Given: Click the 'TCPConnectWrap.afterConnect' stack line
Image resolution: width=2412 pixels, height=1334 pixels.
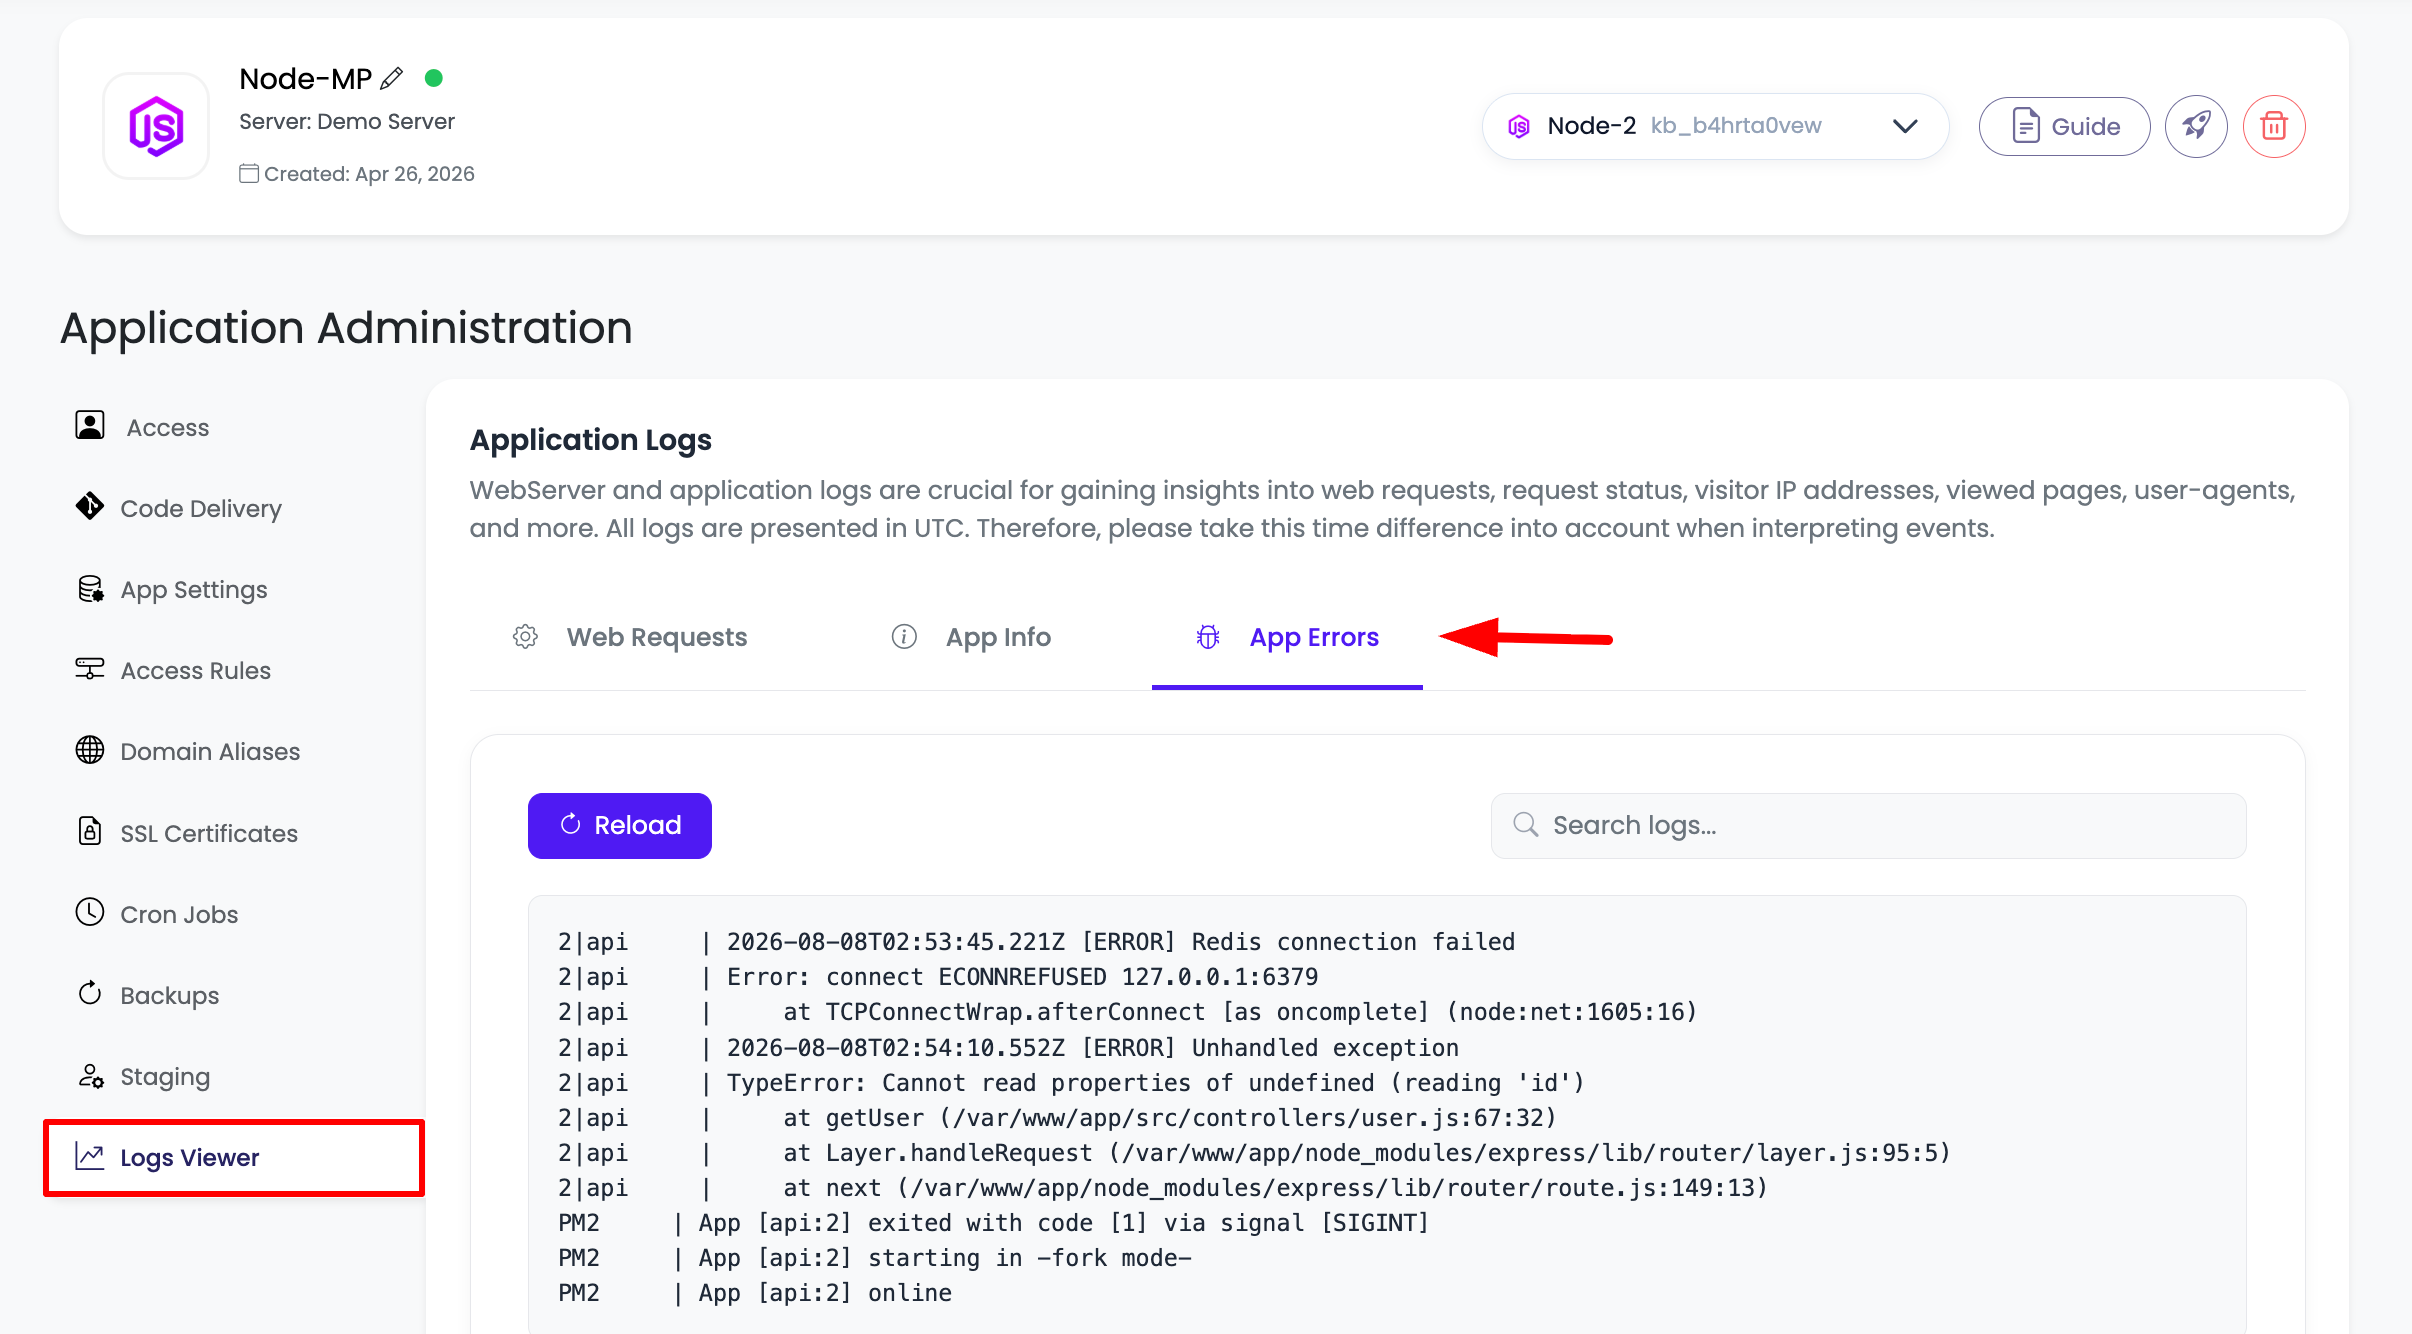Looking at the screenshot, I should coord(1128,1012).
